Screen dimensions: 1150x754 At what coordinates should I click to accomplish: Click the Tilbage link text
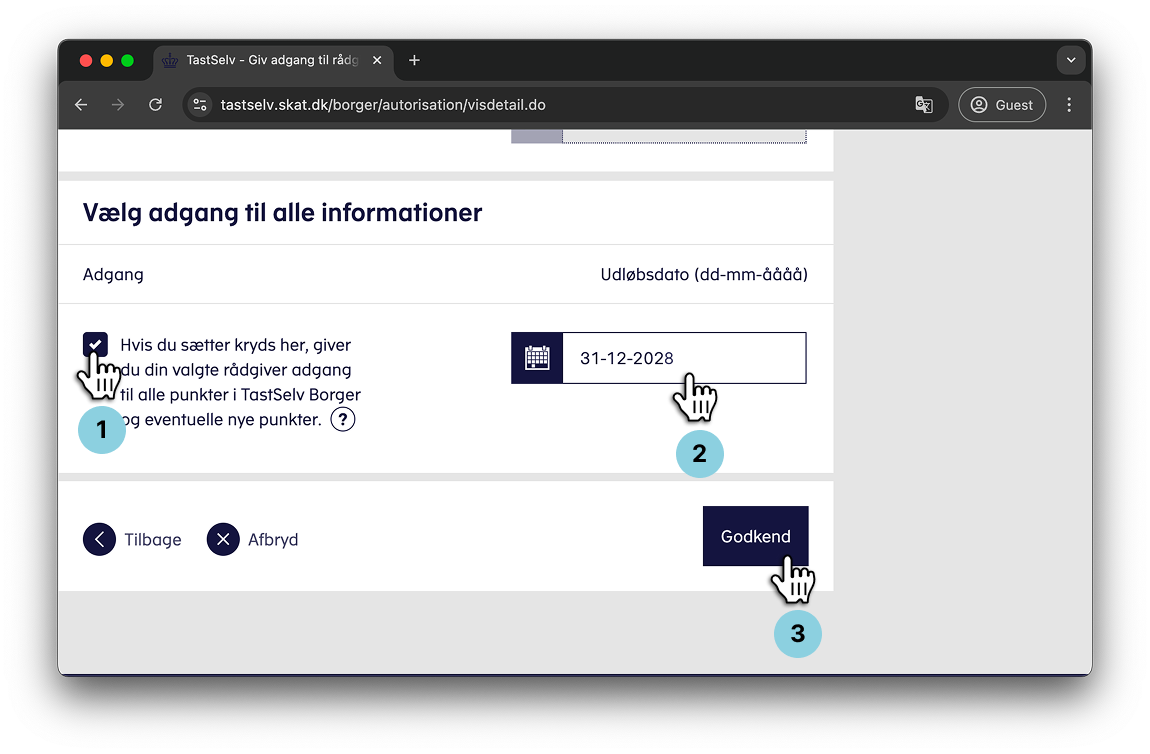[x=153, y=540]
